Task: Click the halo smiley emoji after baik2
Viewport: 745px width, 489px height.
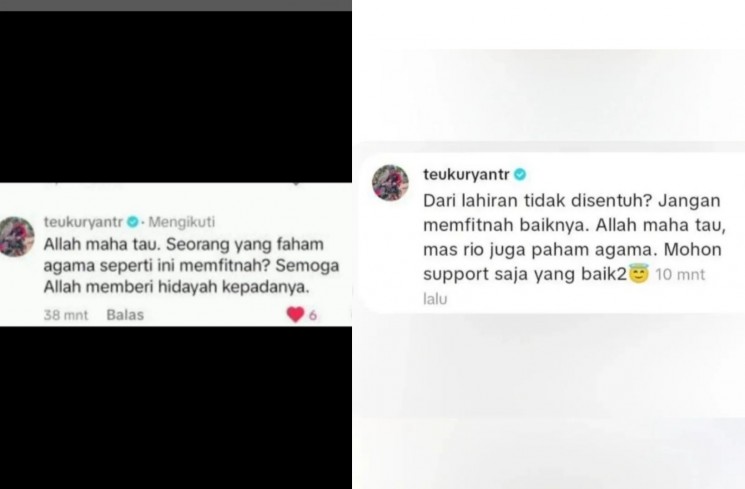Action: click(x=639, y=273)
